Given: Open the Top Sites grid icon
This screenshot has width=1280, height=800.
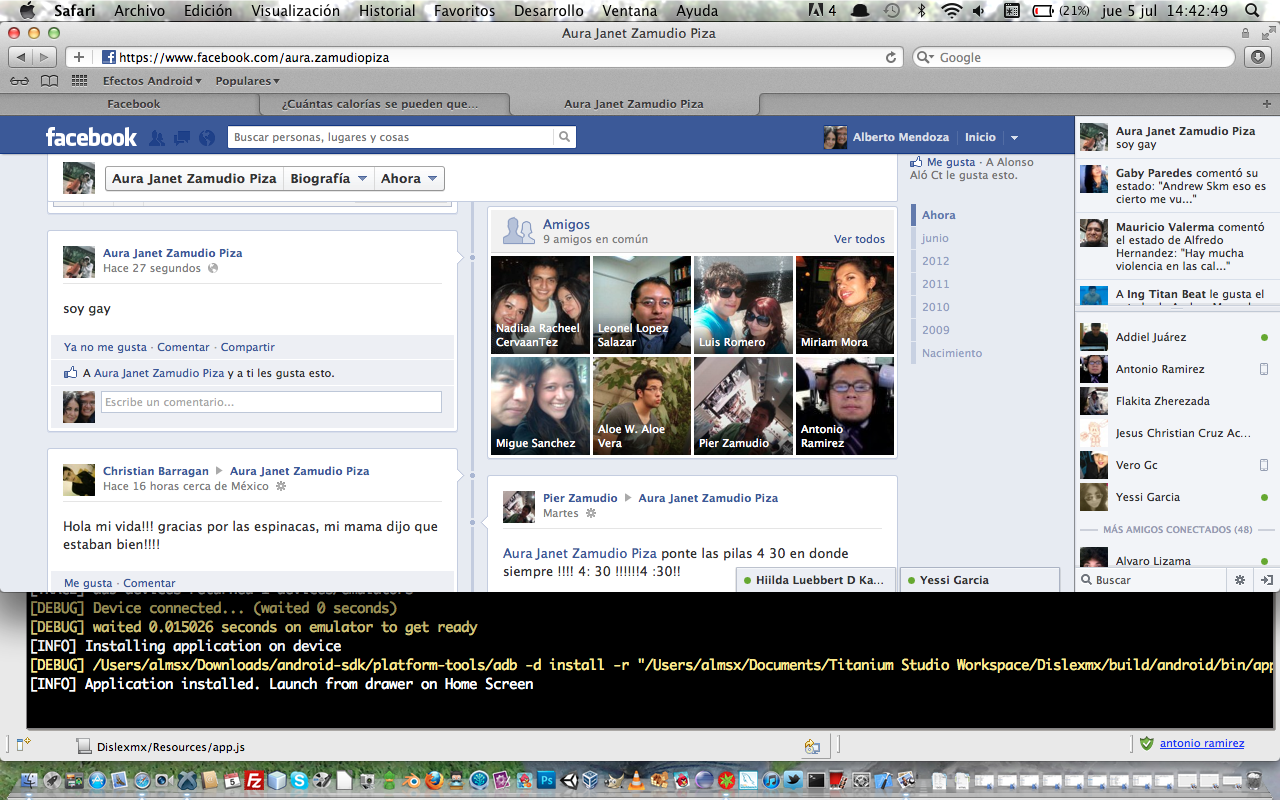Looking at the screenshot, I should 79,81.
